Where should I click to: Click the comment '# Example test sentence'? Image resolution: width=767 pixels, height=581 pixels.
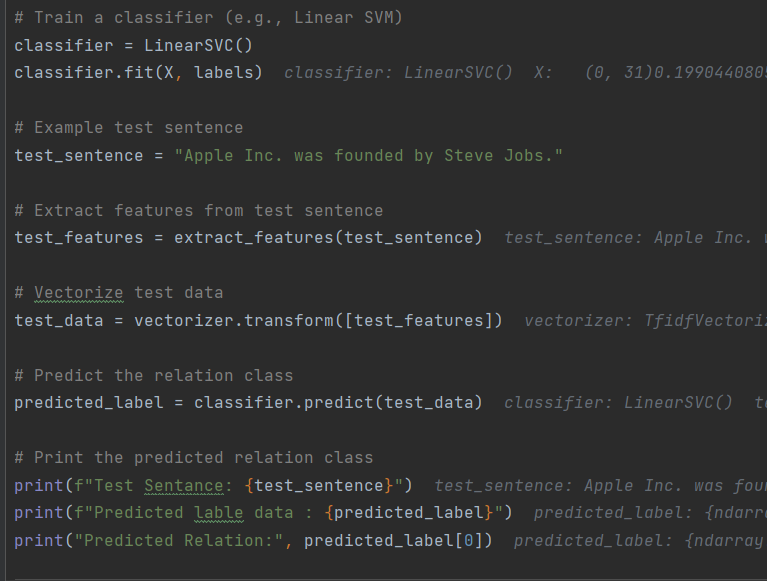[129, 128]
